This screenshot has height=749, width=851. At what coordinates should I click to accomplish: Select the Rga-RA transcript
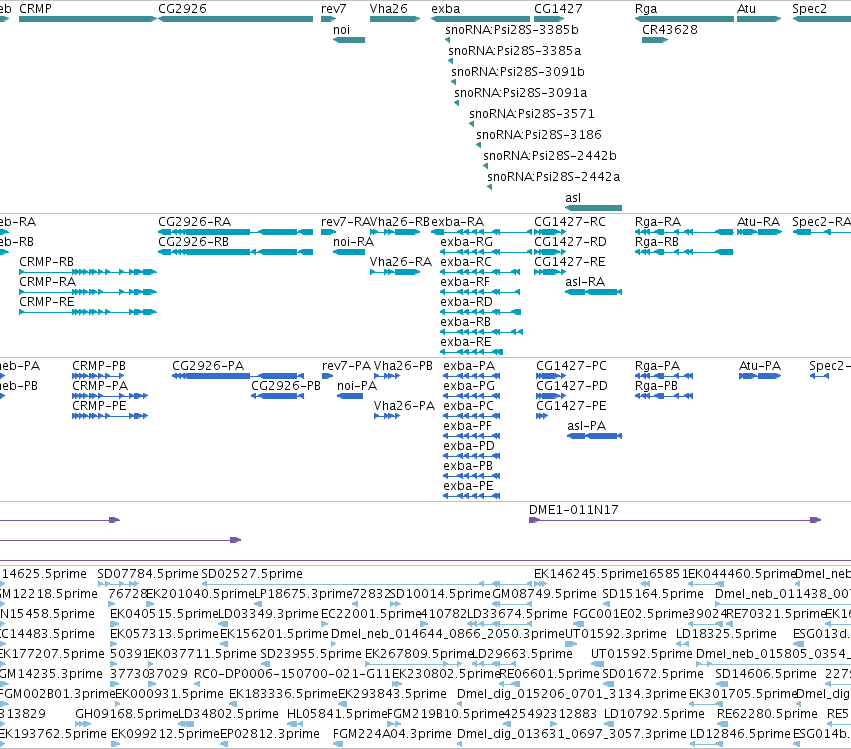pos(684,232)
